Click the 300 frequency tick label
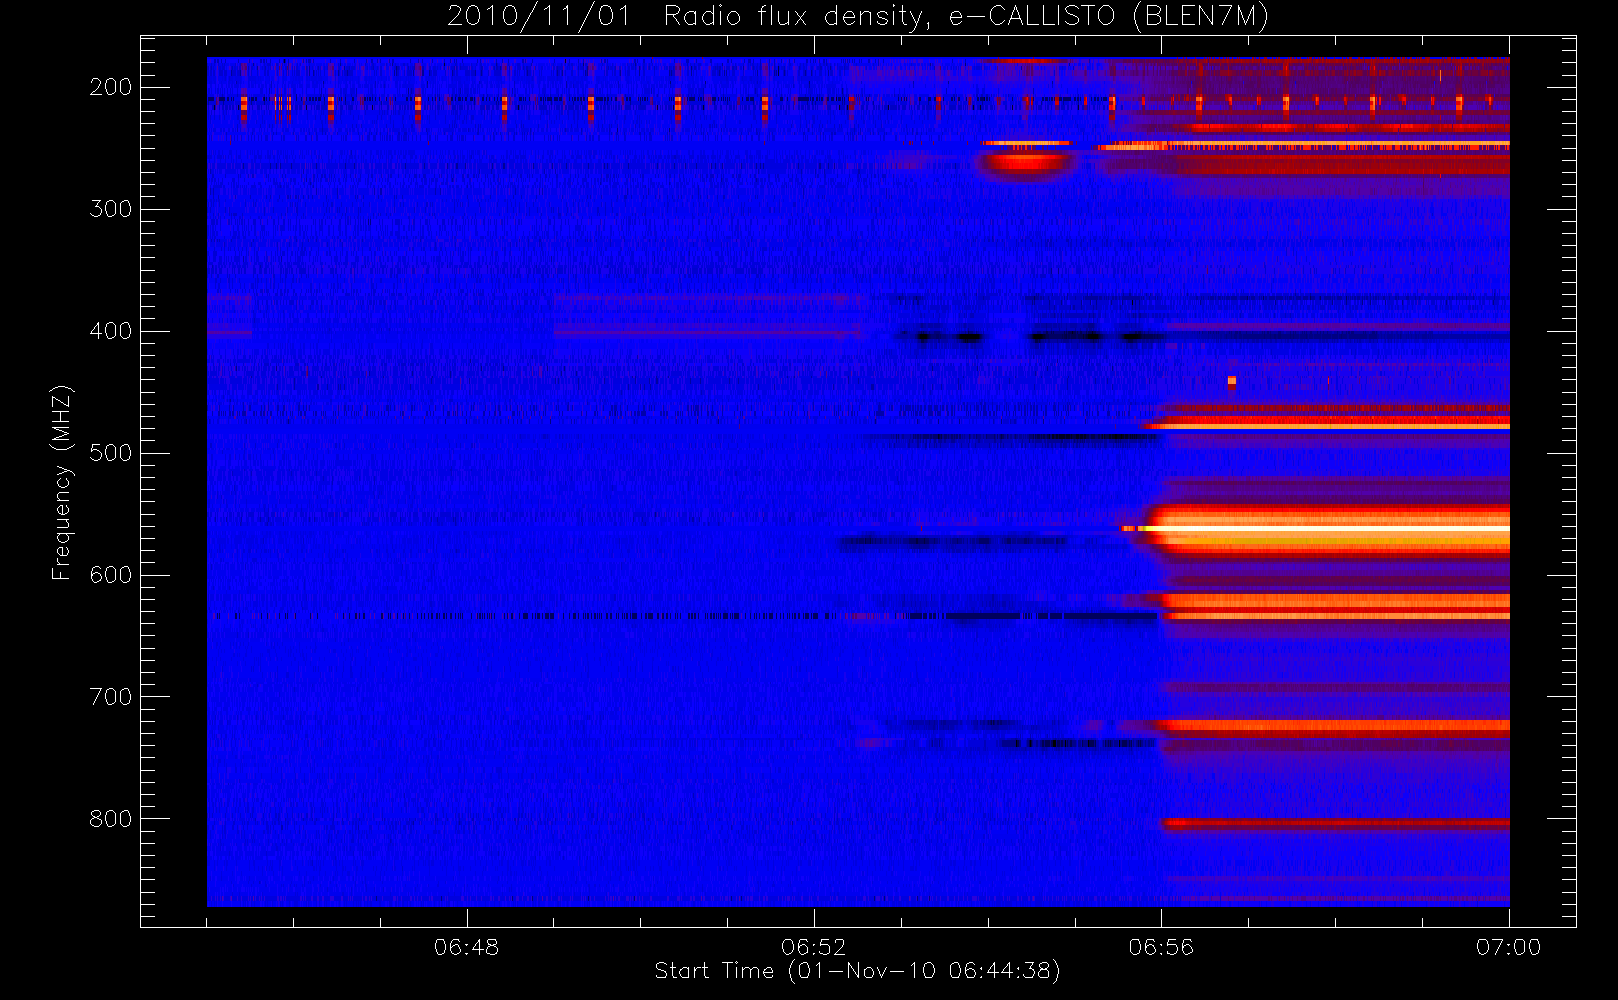Image resolution: width=1618 pixels, height=1000 pixels. (x=110, y=209)
